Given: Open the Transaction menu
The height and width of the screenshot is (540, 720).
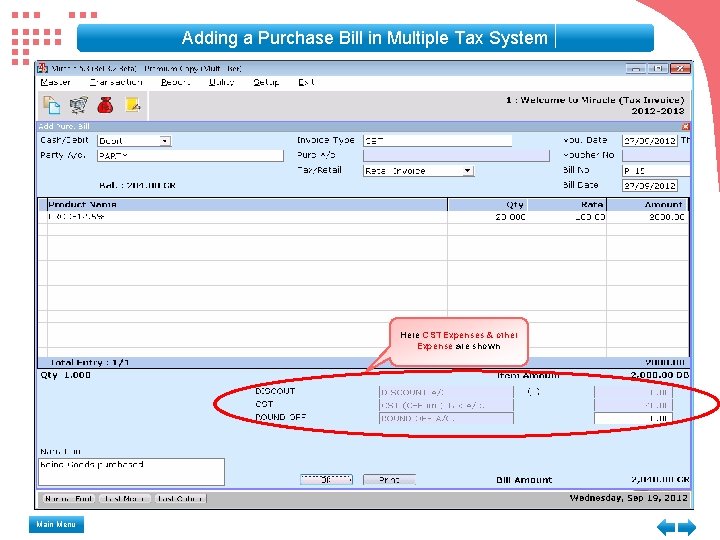Looking at the screenshot, I should pos(116,82).
